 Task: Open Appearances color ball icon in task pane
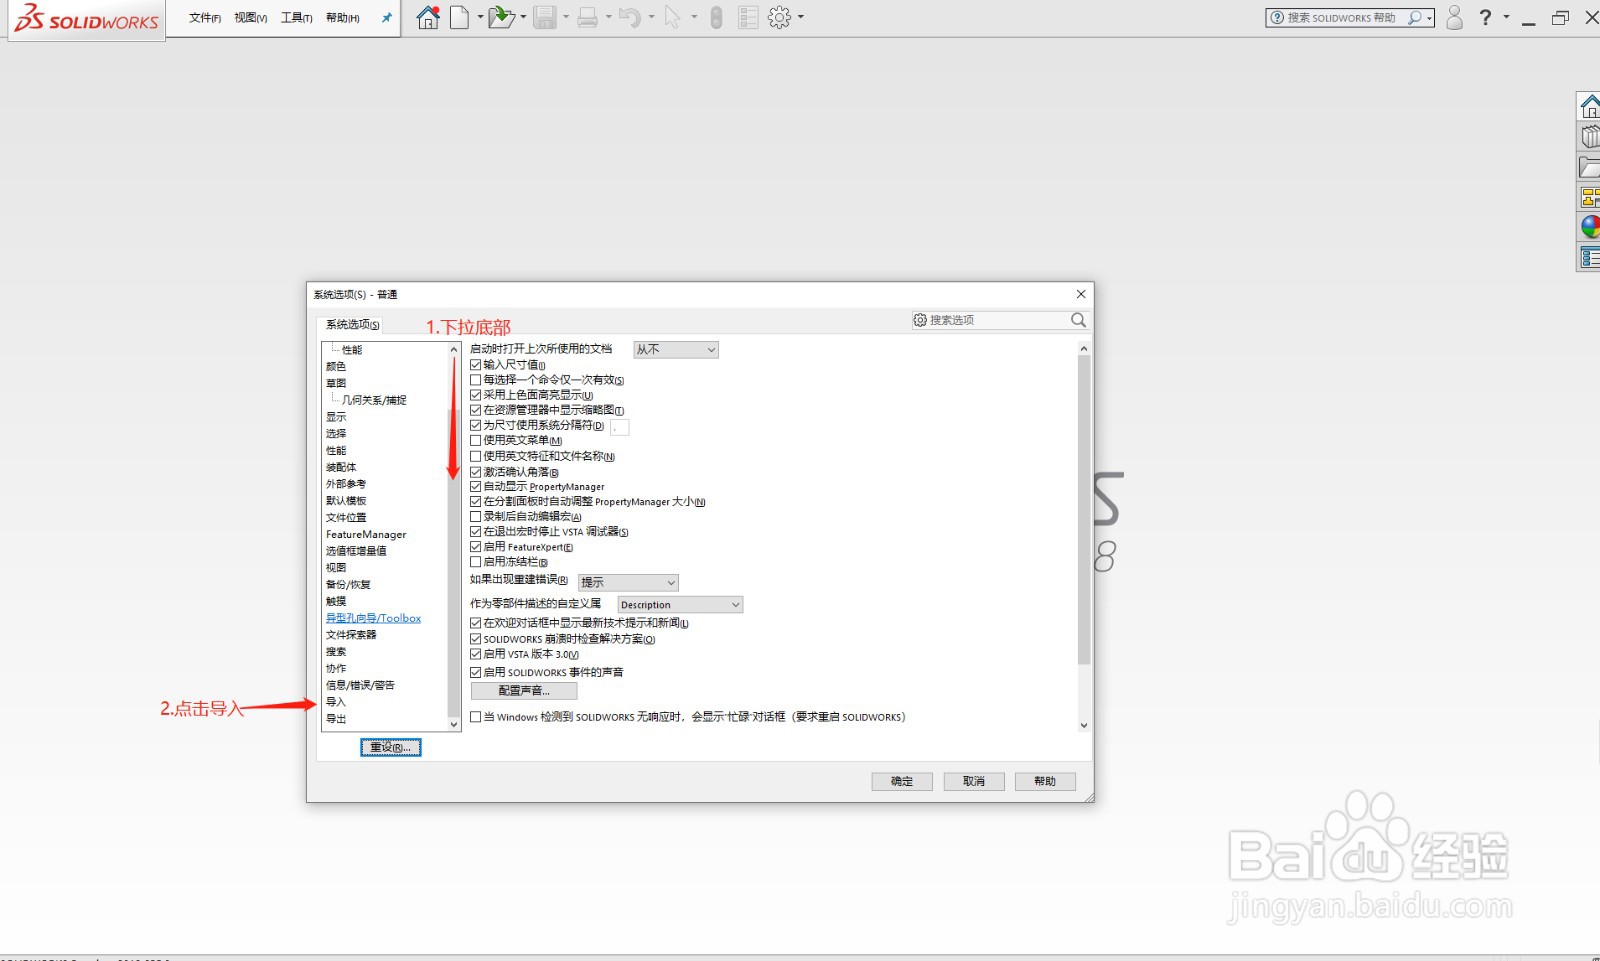click(x=1589, y=227)
